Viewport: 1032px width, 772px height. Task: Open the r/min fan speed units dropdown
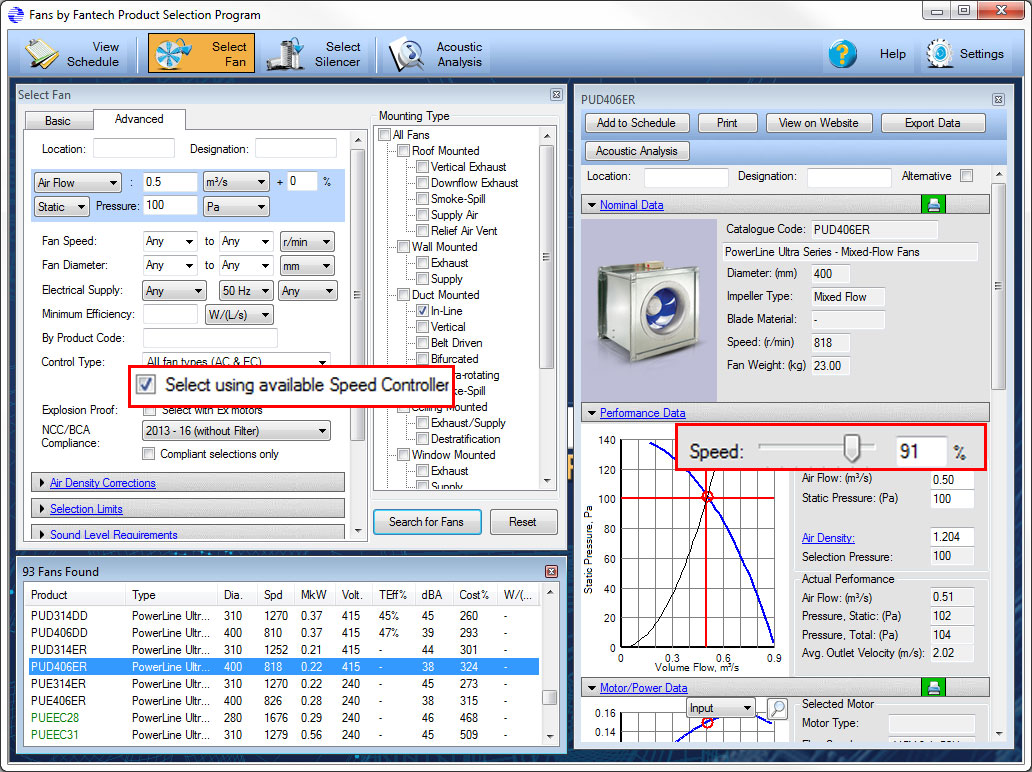pyautogui.click(x=307, y=242)
